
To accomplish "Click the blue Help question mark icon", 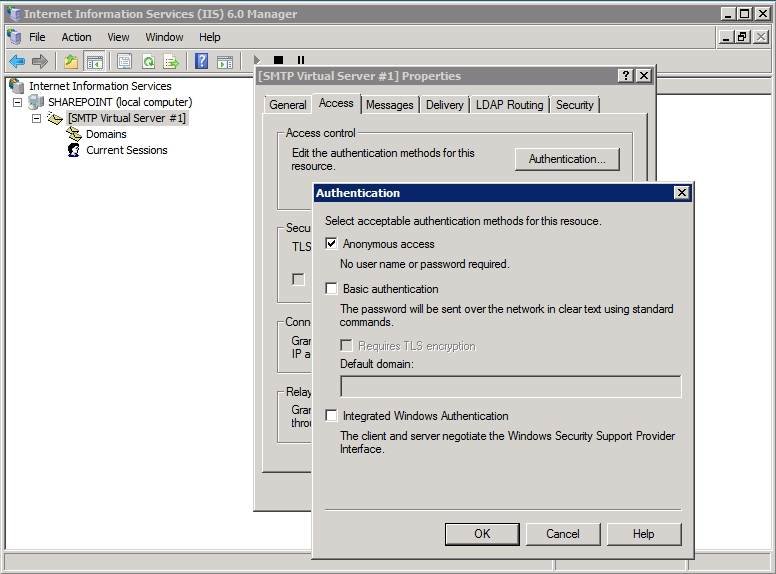I will [201, 61].
